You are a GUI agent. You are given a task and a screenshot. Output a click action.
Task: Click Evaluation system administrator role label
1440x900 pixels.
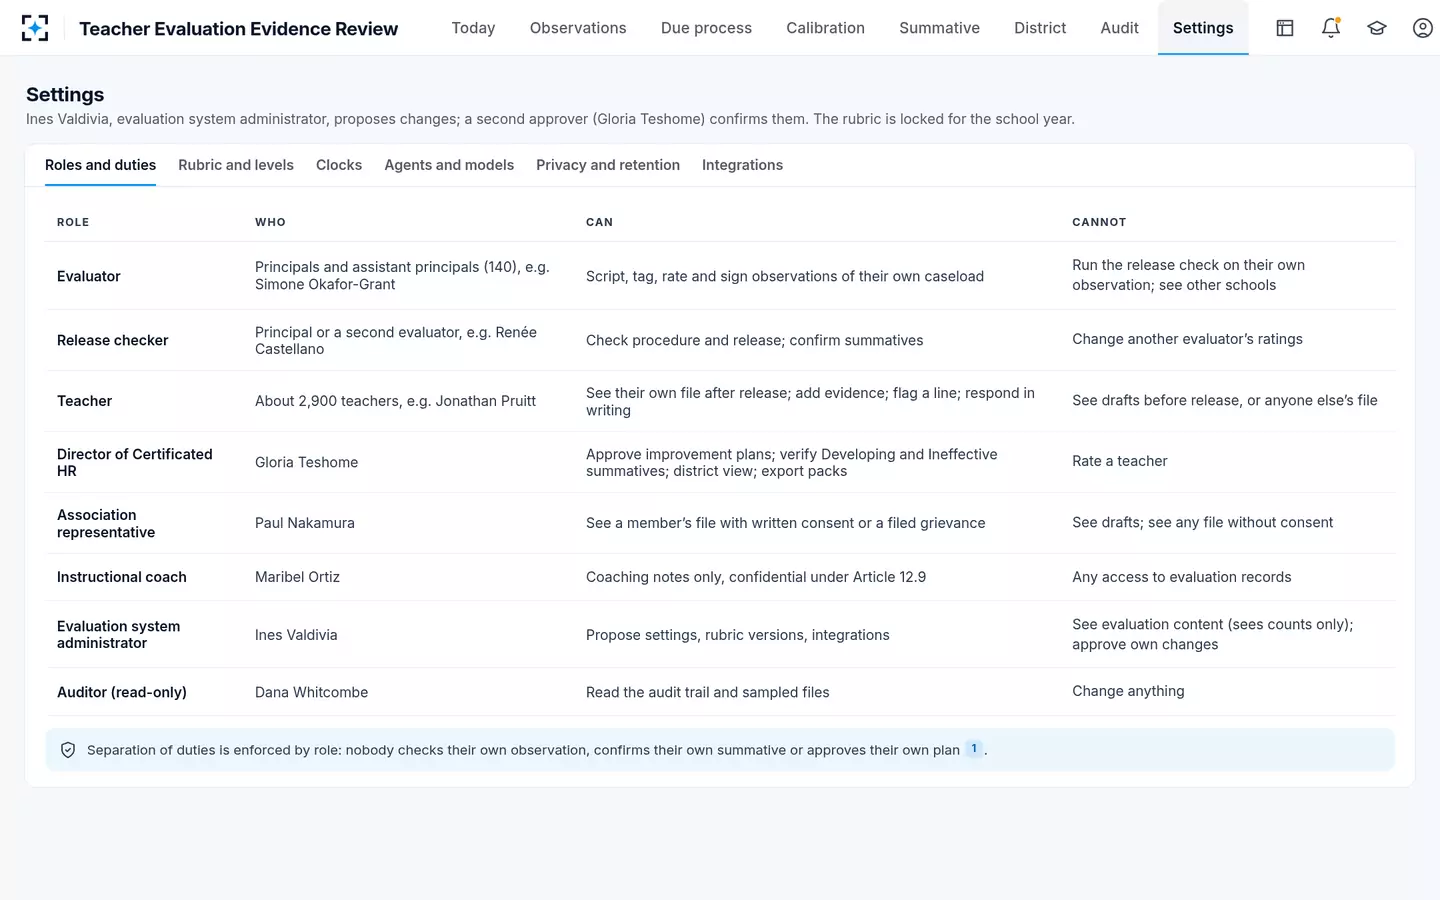tap(119, 634)
